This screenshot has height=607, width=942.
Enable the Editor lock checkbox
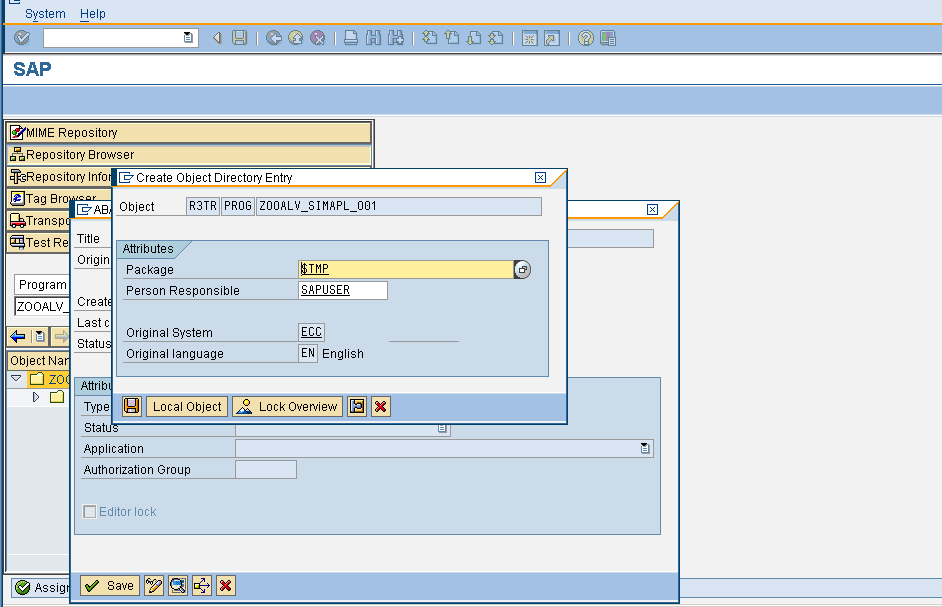pyautogui.click(x=89, y=511)
